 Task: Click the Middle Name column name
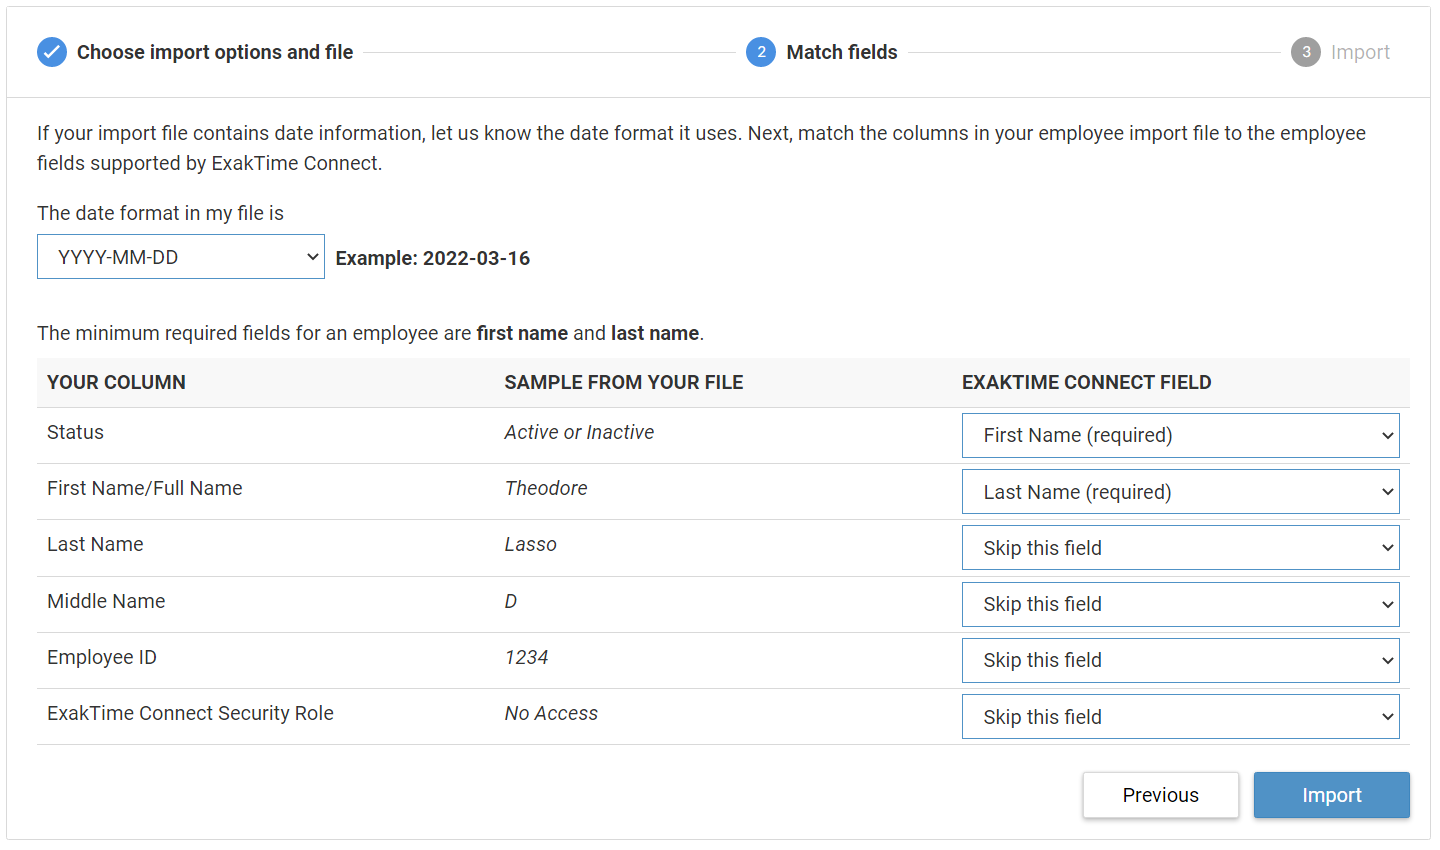(106, 601)
